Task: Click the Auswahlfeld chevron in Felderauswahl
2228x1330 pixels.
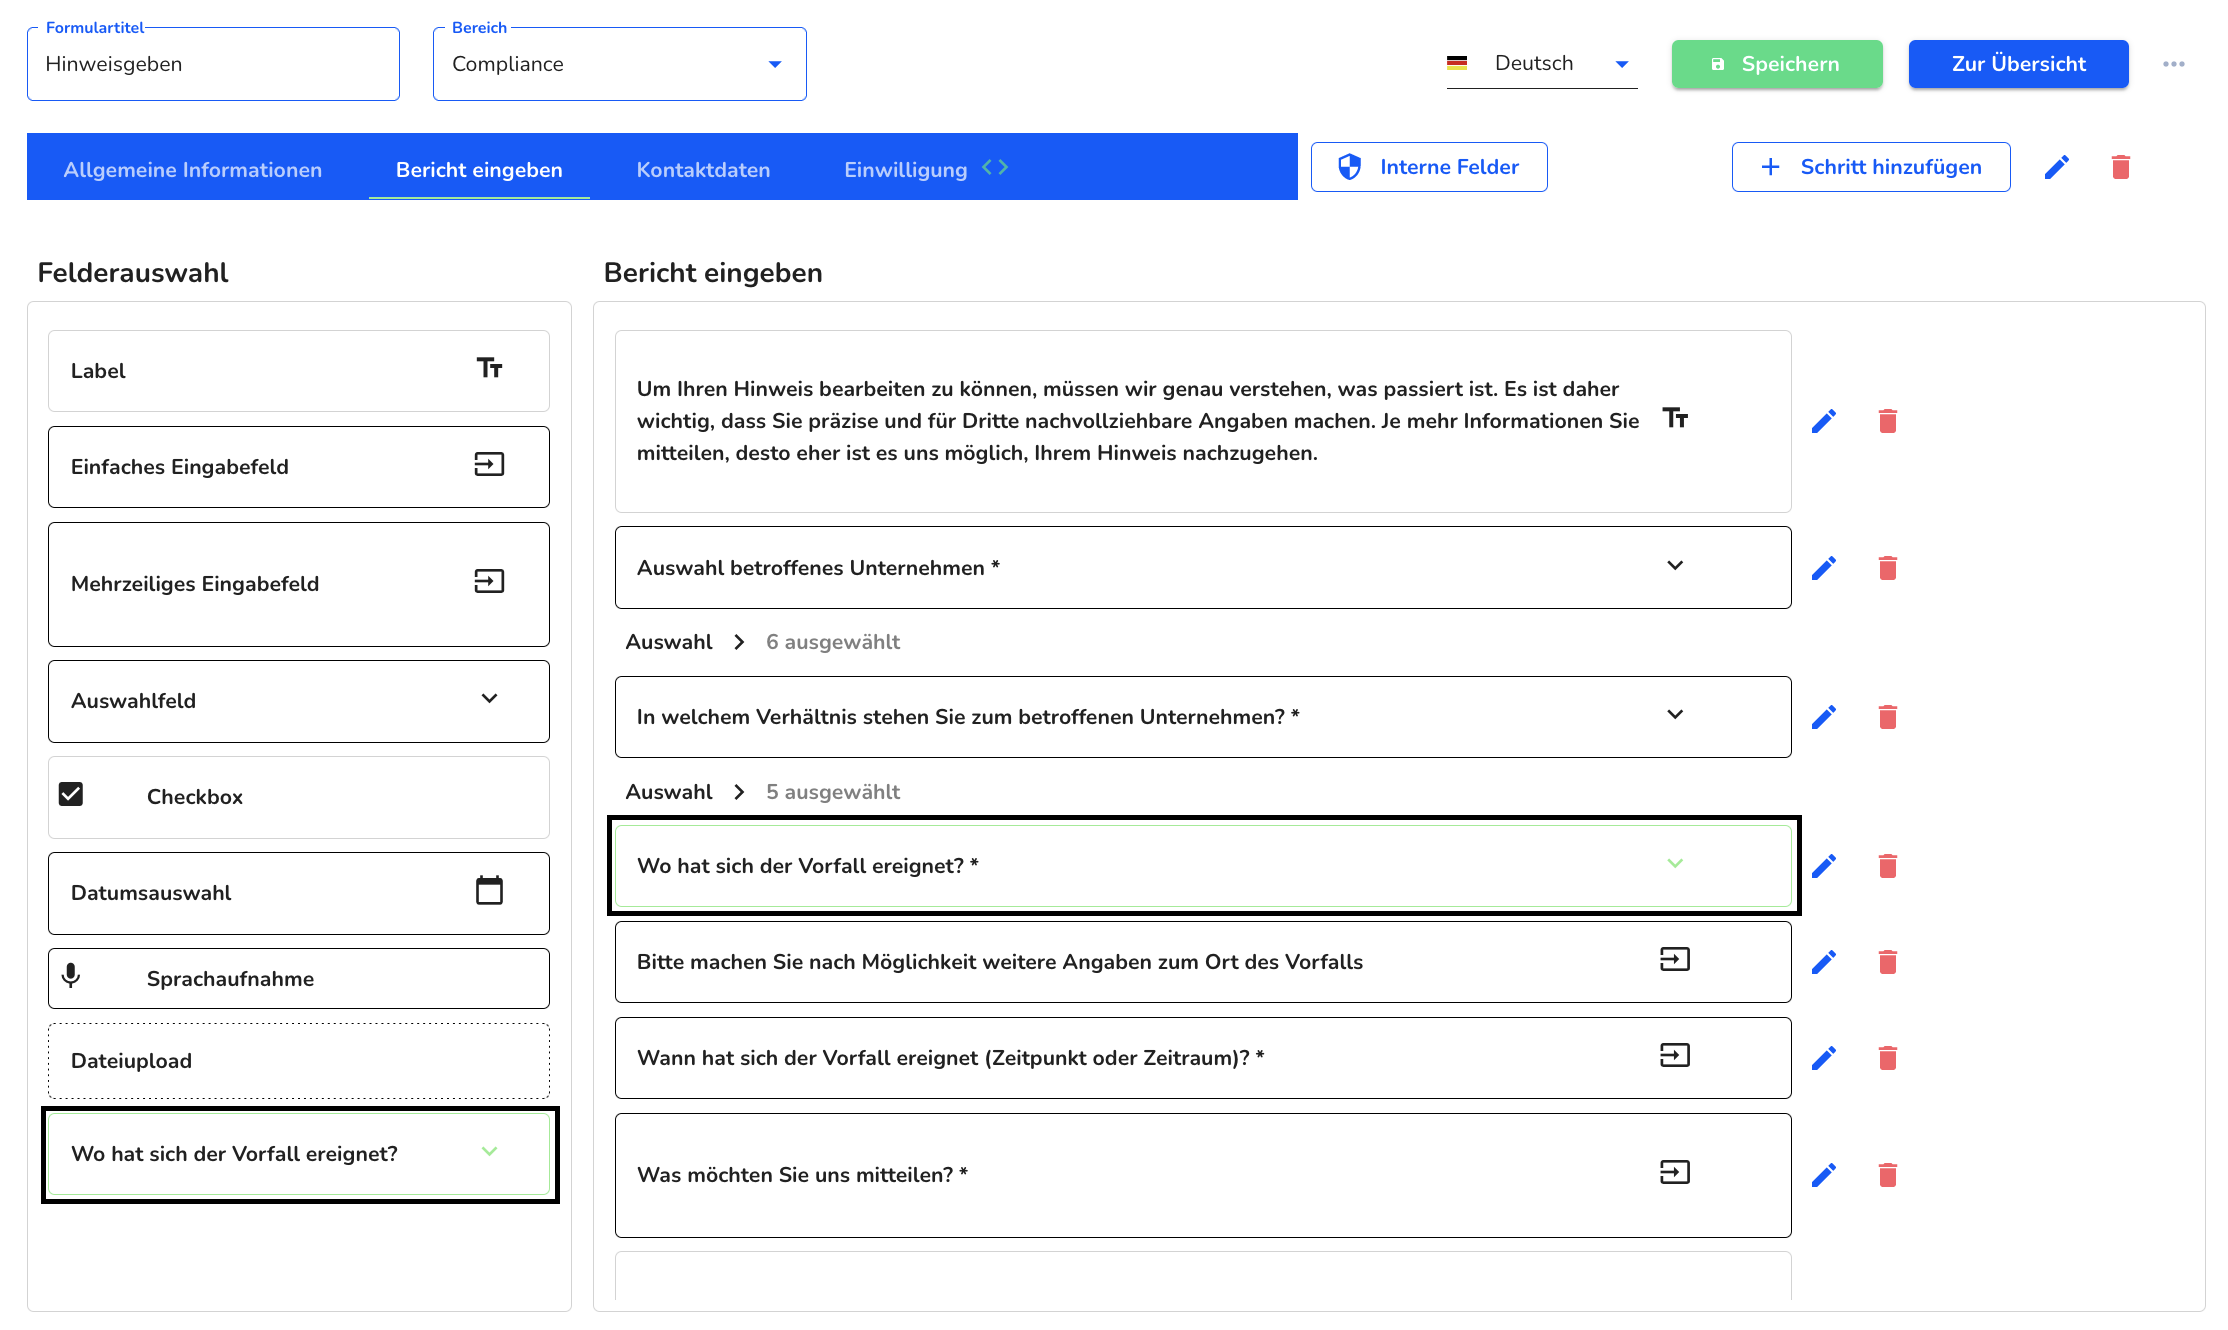Action: (x=489, y=698)
